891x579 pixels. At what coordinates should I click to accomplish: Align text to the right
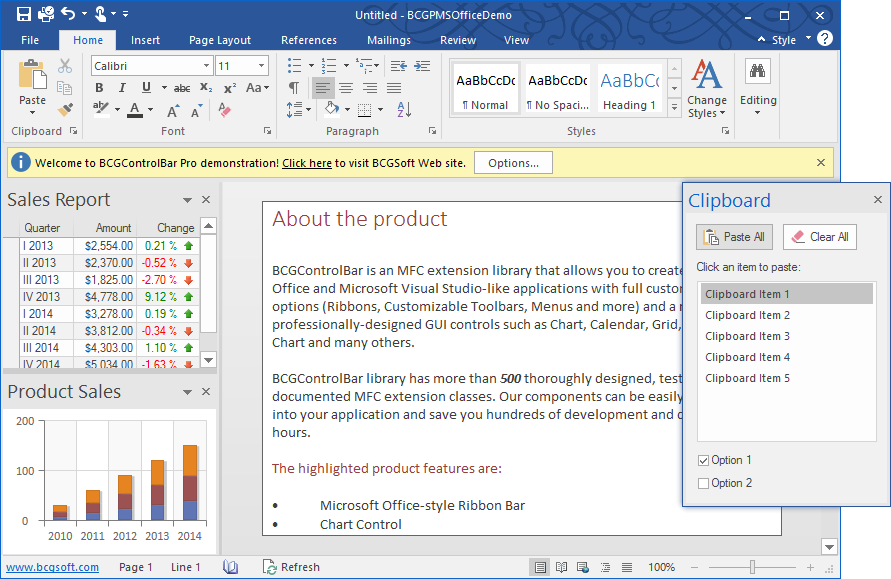click(370, 88)
